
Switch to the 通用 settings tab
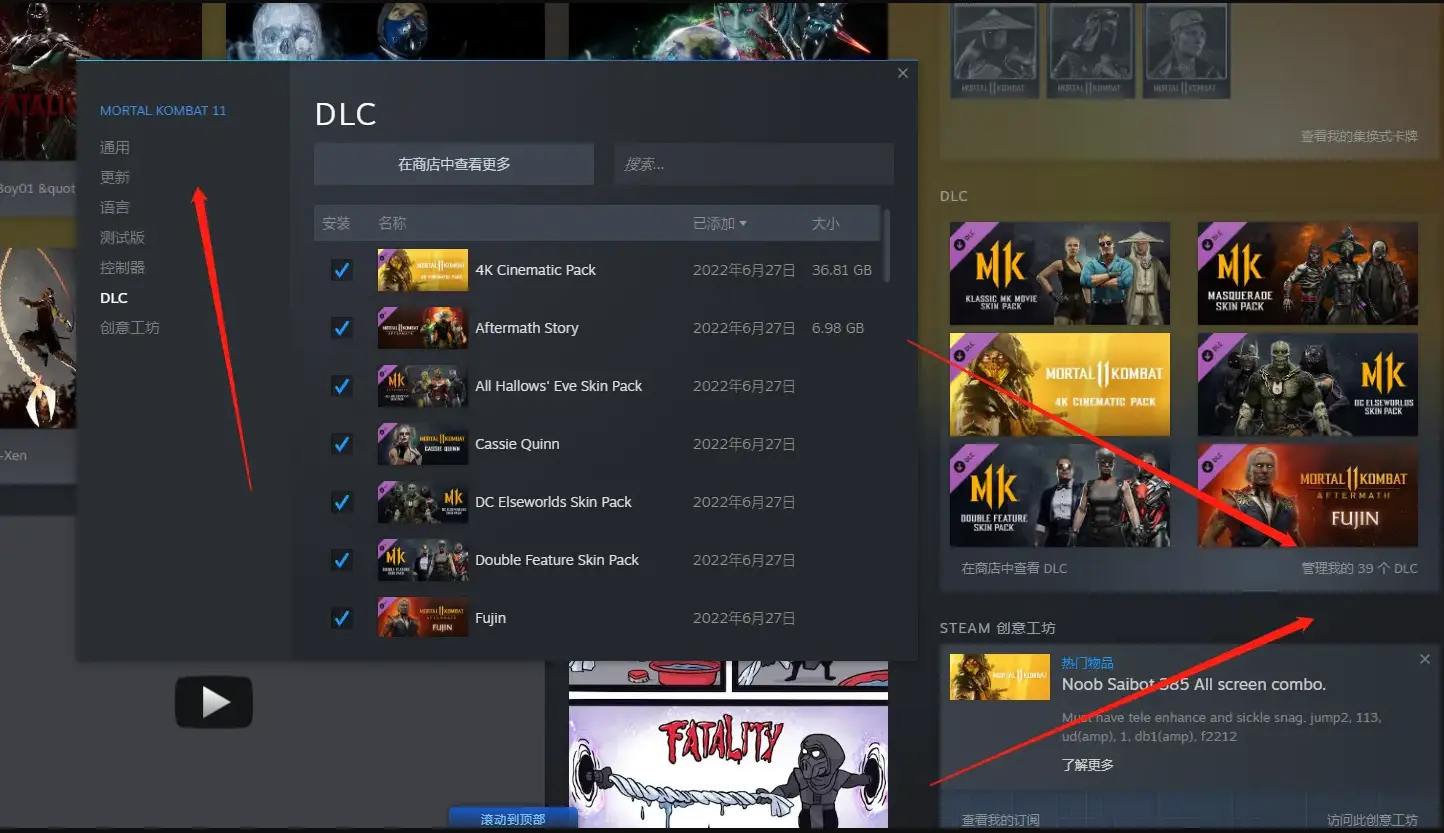[x=115, y=148]
